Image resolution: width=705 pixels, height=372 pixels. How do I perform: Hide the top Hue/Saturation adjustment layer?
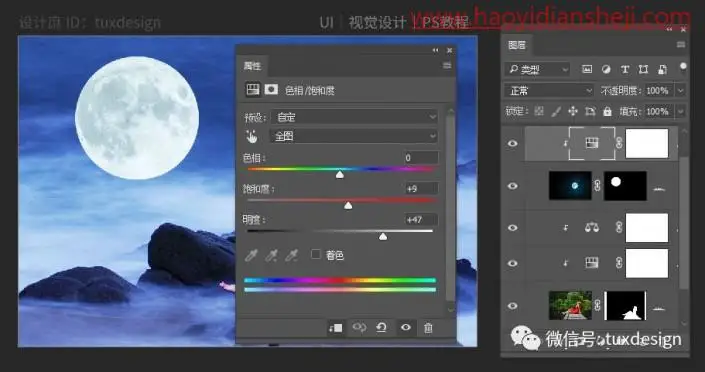(512, 143)
